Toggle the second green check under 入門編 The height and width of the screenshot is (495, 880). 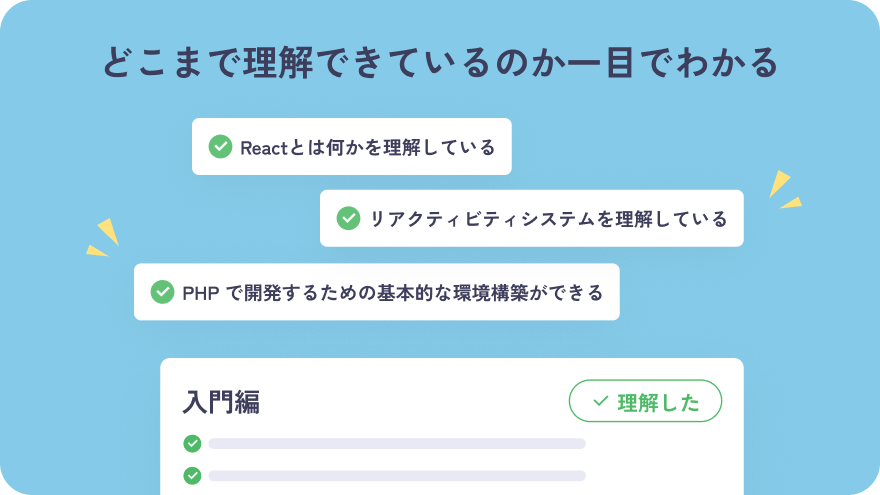pos(192,475)
